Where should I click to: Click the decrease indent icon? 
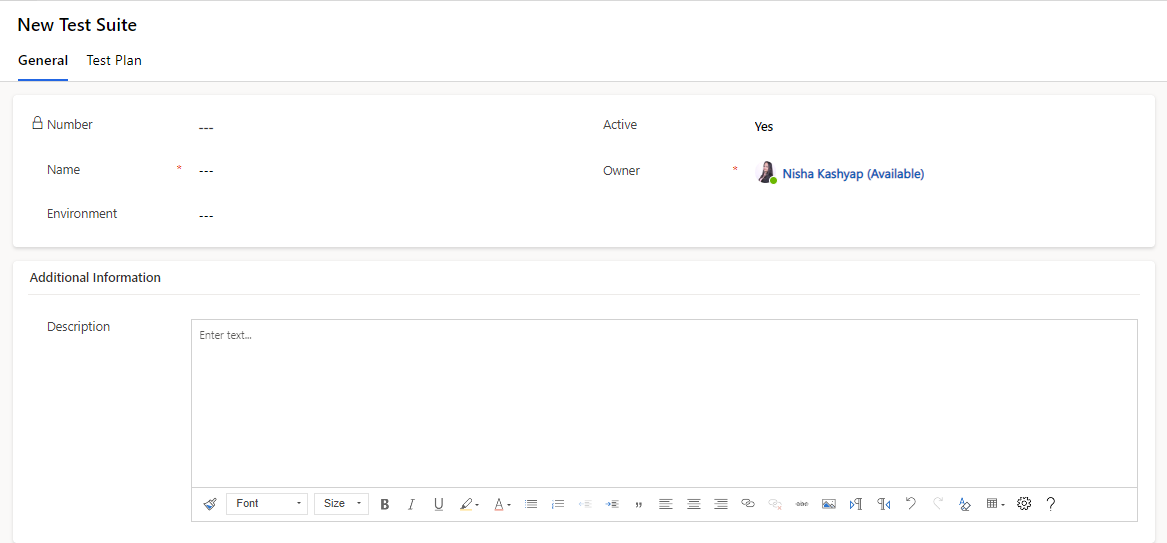tap(585, 504)
